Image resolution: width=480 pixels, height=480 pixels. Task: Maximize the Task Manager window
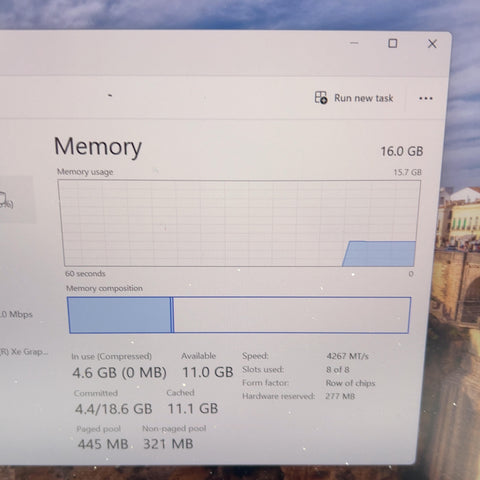(393, 43)
